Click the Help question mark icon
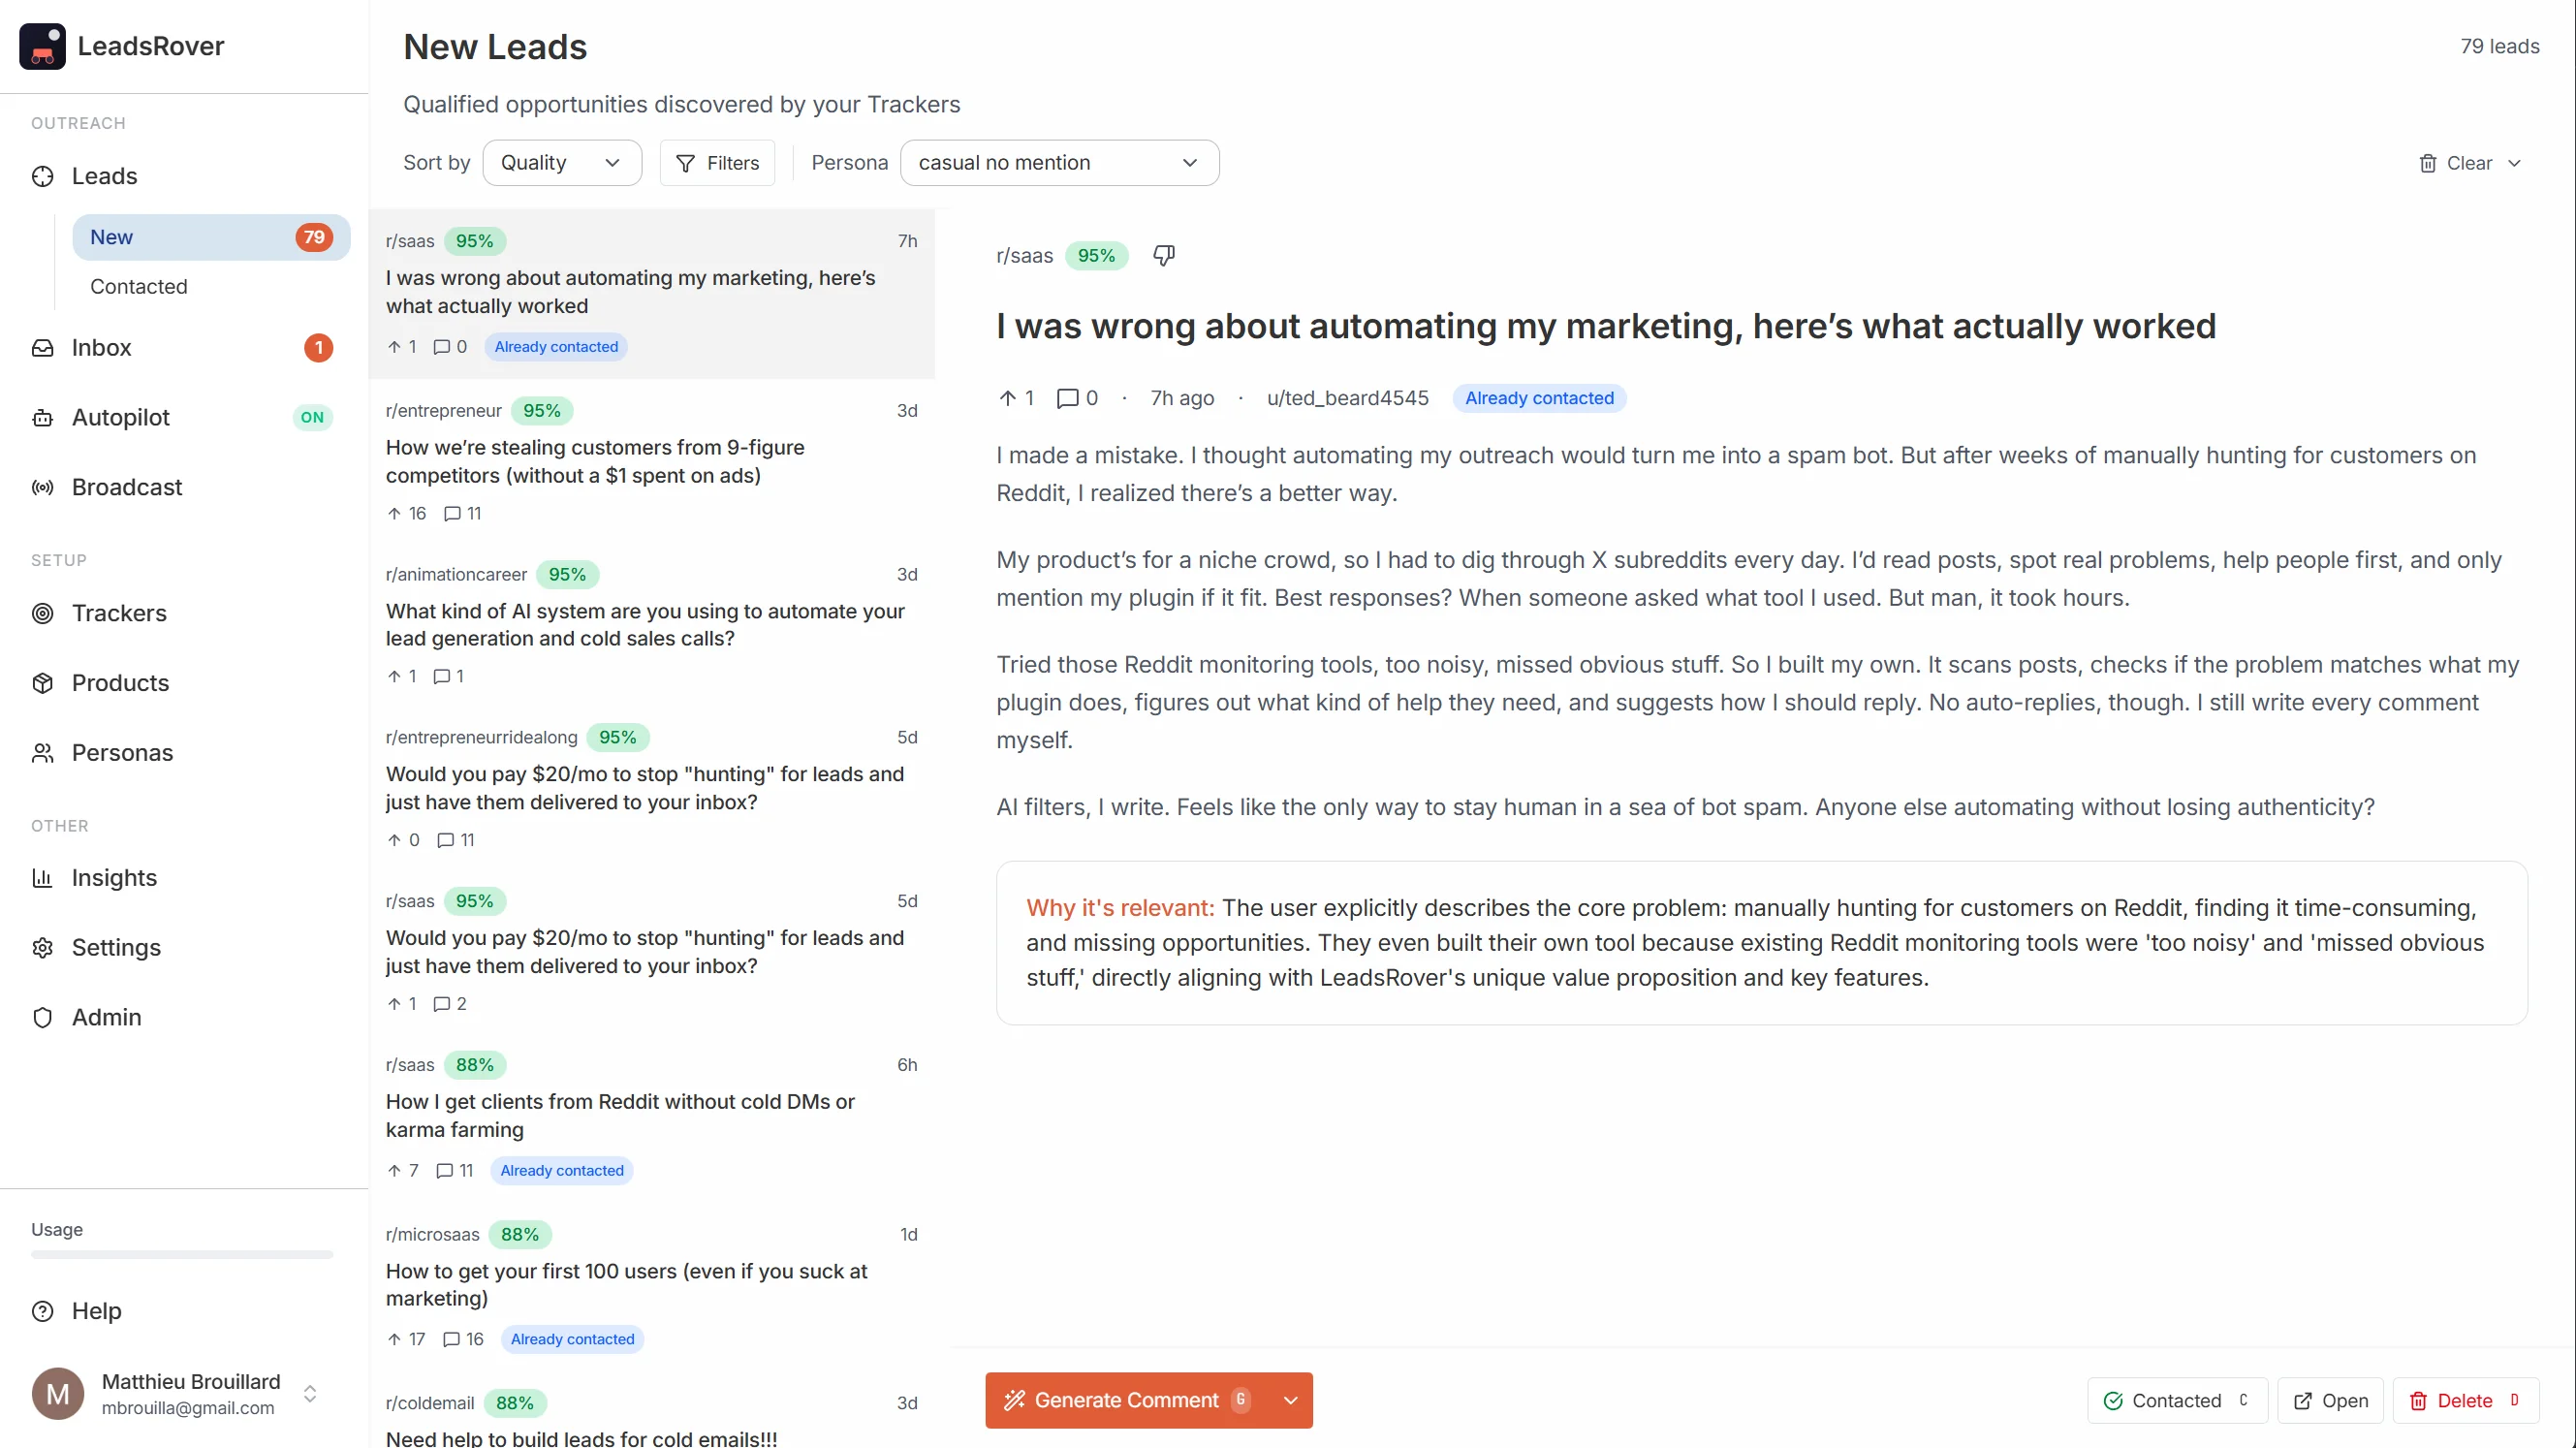The width and height of the screenshot is (2576, 1448). tap(43, 1311)
